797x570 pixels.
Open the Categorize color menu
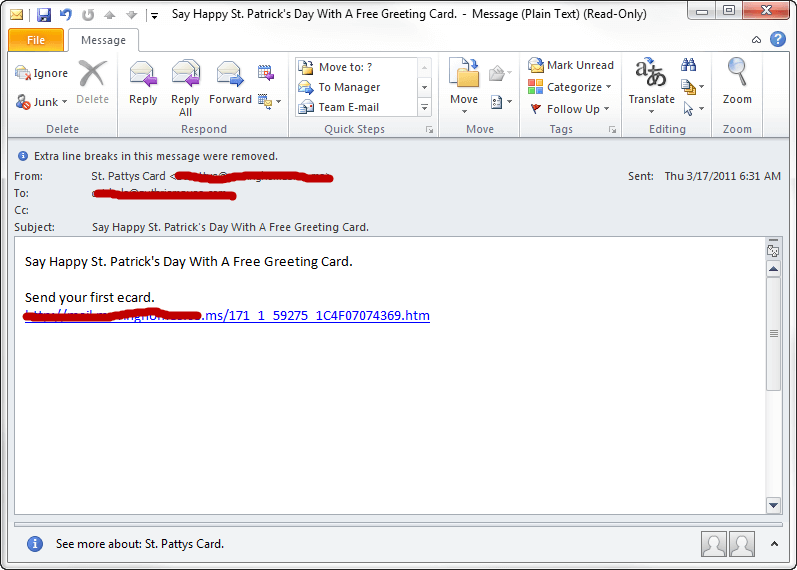click(569, 87)
